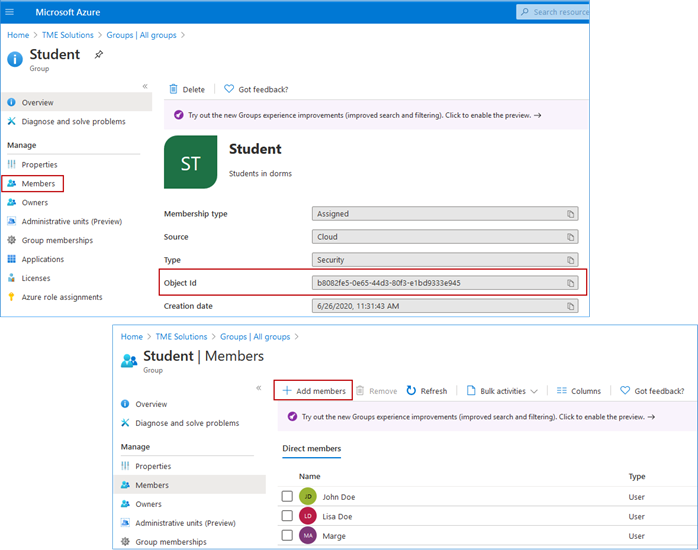Open Overview in the top Student sidebar
The height and width of the screenshot is (550, 698).
pyautogui.click(x=77, y=102)
